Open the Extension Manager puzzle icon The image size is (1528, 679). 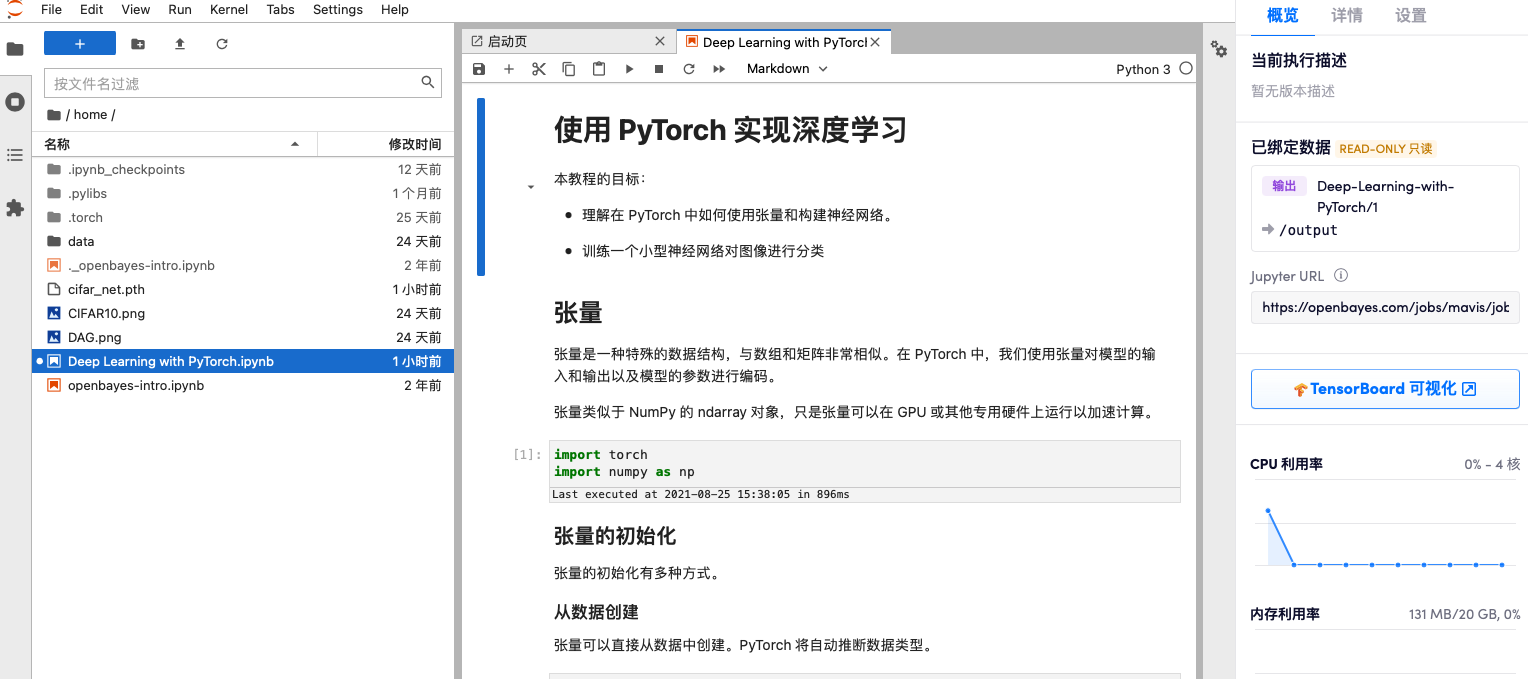[x=15, y=208]
